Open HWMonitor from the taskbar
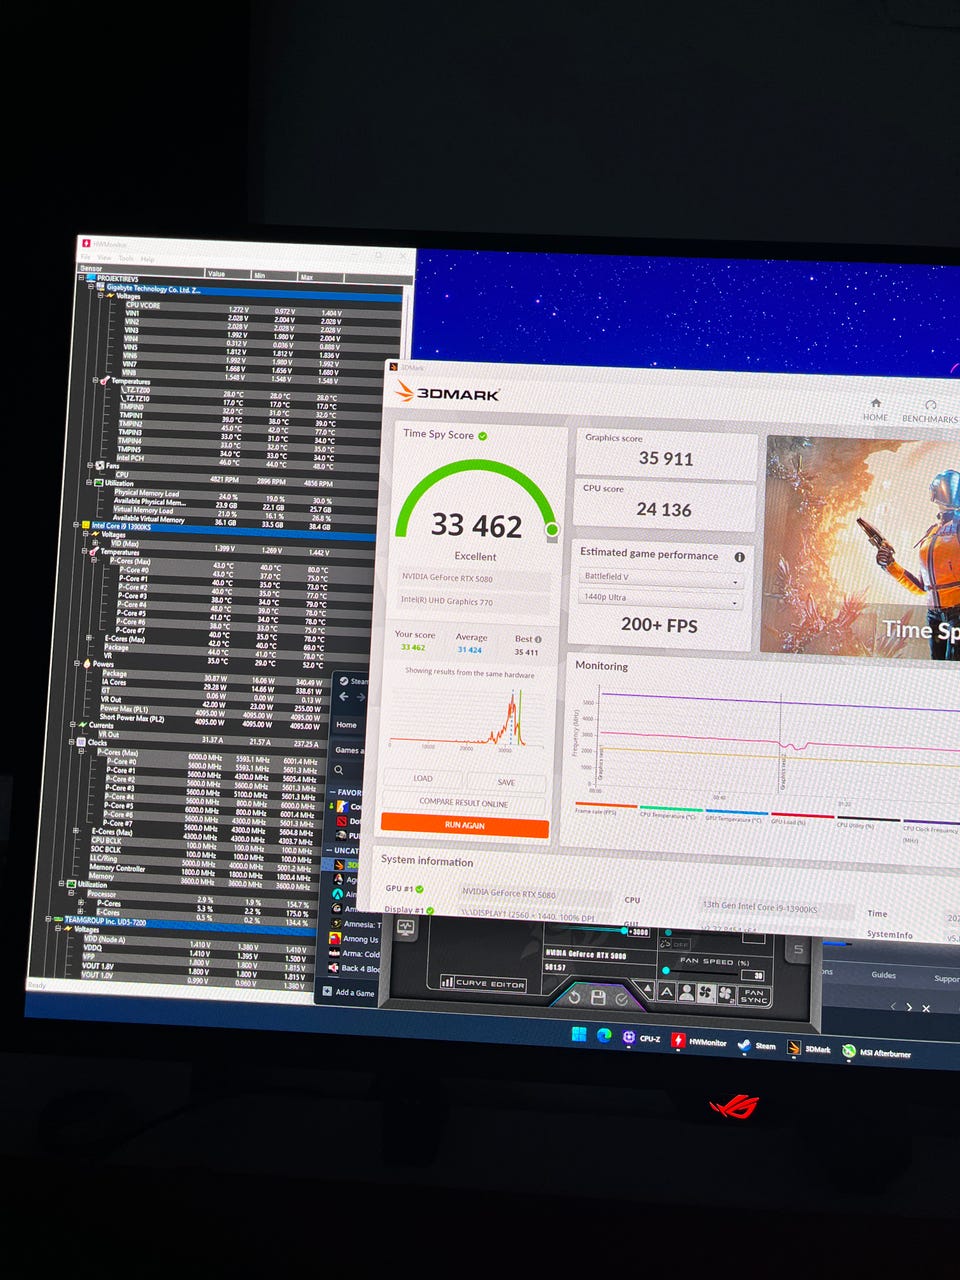 699,1041
